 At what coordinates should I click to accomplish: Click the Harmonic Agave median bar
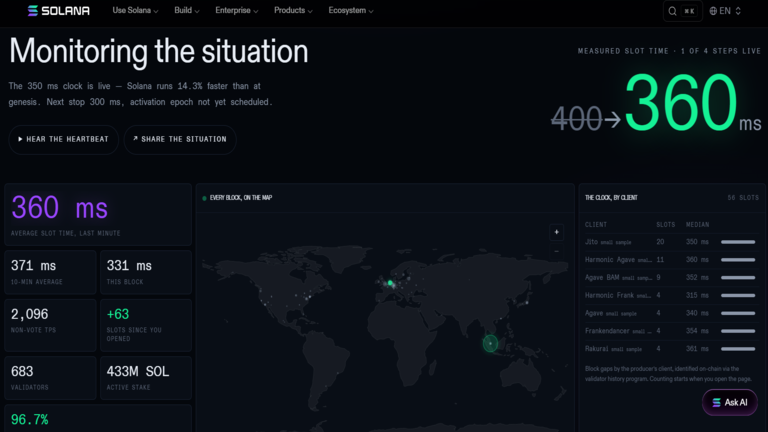[738, 260]
